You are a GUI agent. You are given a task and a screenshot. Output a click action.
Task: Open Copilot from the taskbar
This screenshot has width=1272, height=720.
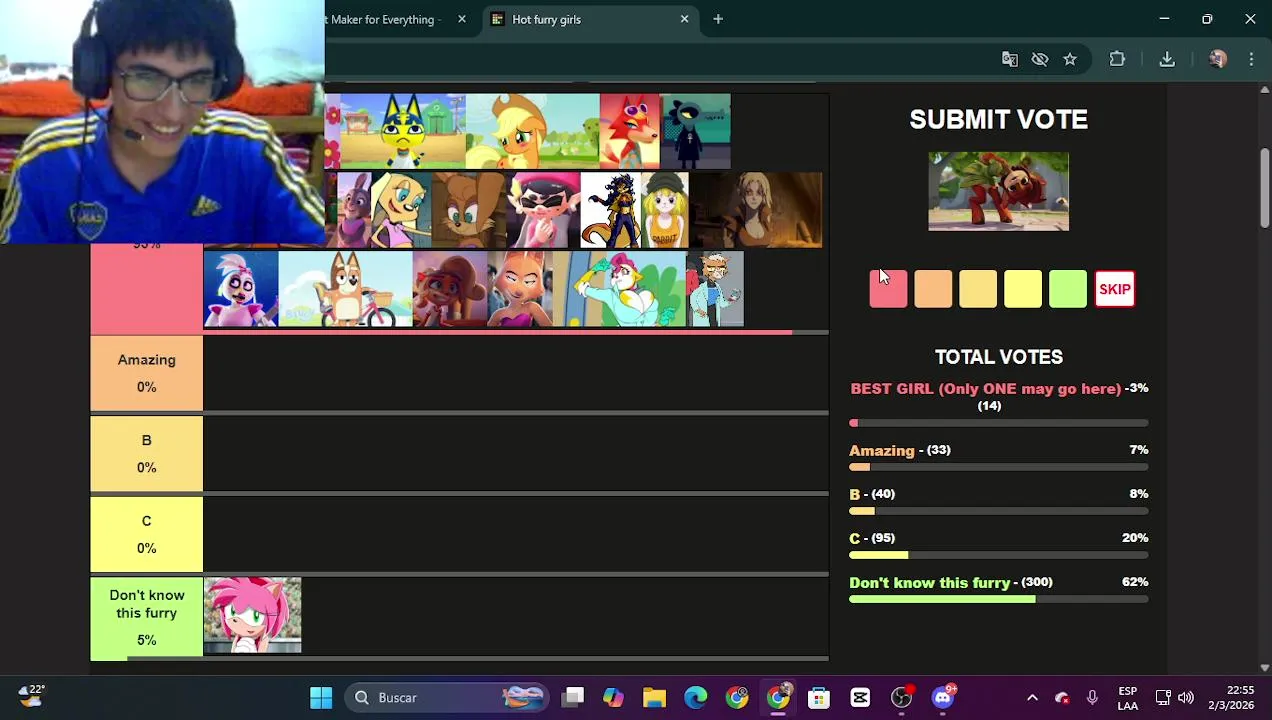click(613, 697)
